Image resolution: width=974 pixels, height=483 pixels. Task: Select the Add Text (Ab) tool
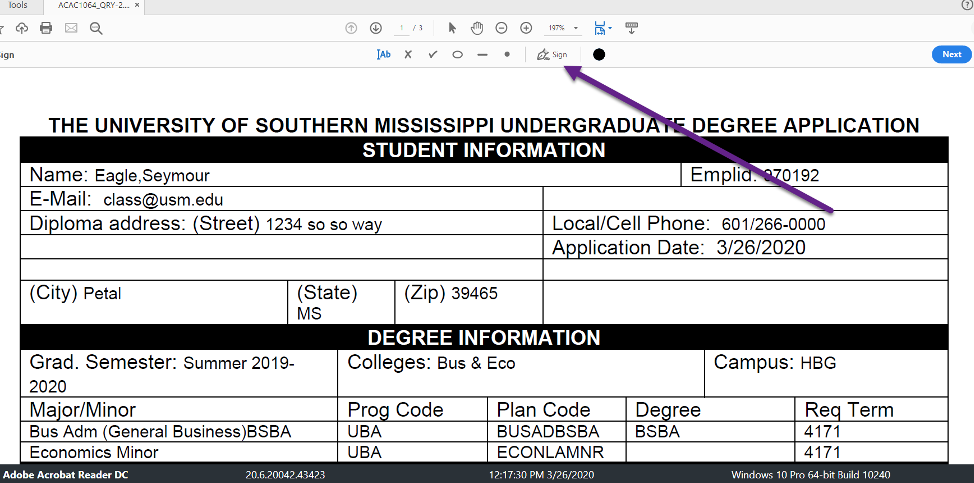[x=383, y=55]
